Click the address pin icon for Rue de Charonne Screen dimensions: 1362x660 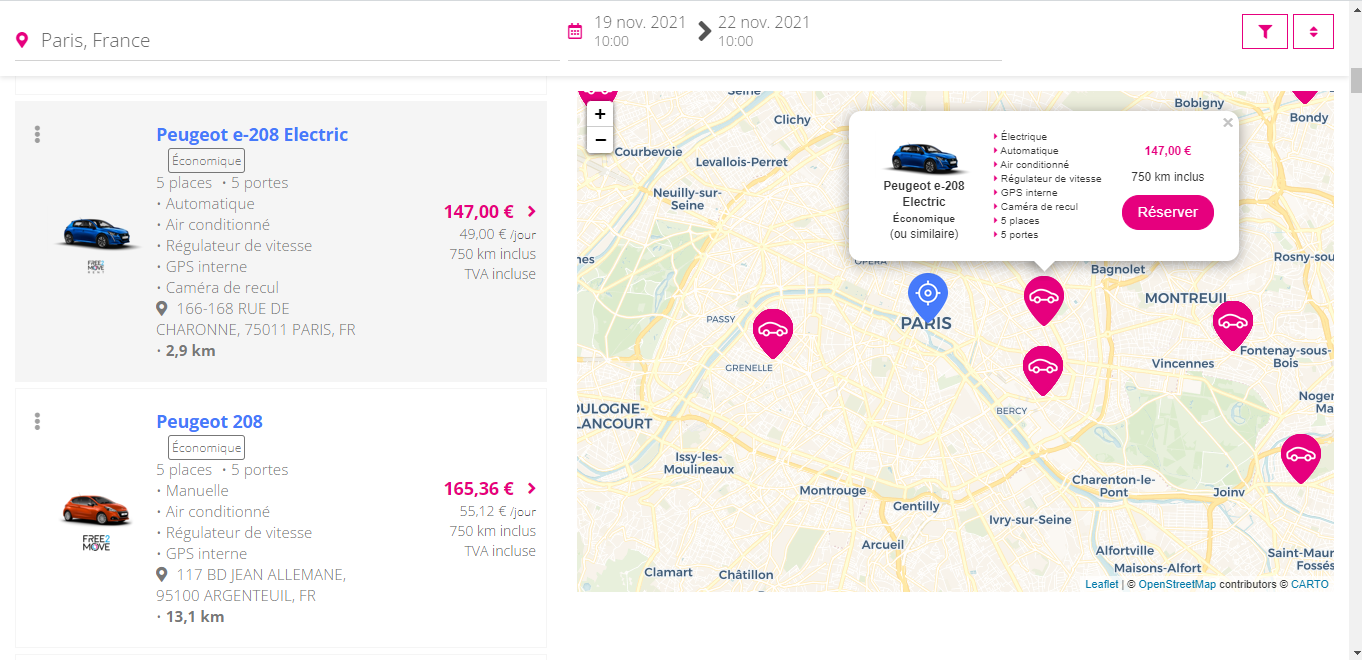click(162, 308)
